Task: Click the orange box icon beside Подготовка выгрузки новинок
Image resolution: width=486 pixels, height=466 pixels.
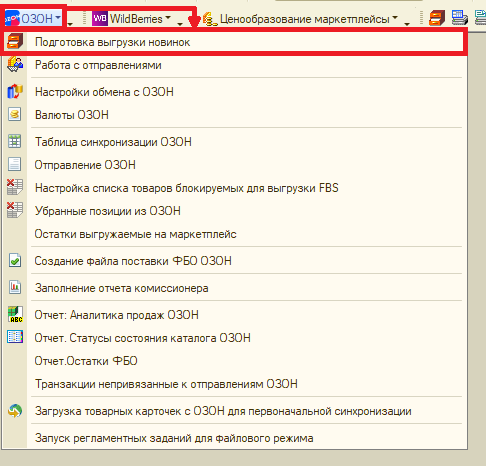Action: 15,42
